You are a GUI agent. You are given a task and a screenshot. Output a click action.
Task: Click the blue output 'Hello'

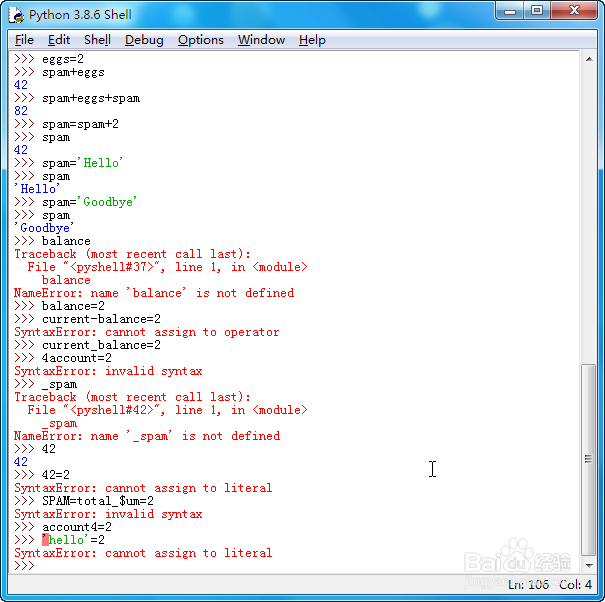pyautogui.click(x=37, y=189)
